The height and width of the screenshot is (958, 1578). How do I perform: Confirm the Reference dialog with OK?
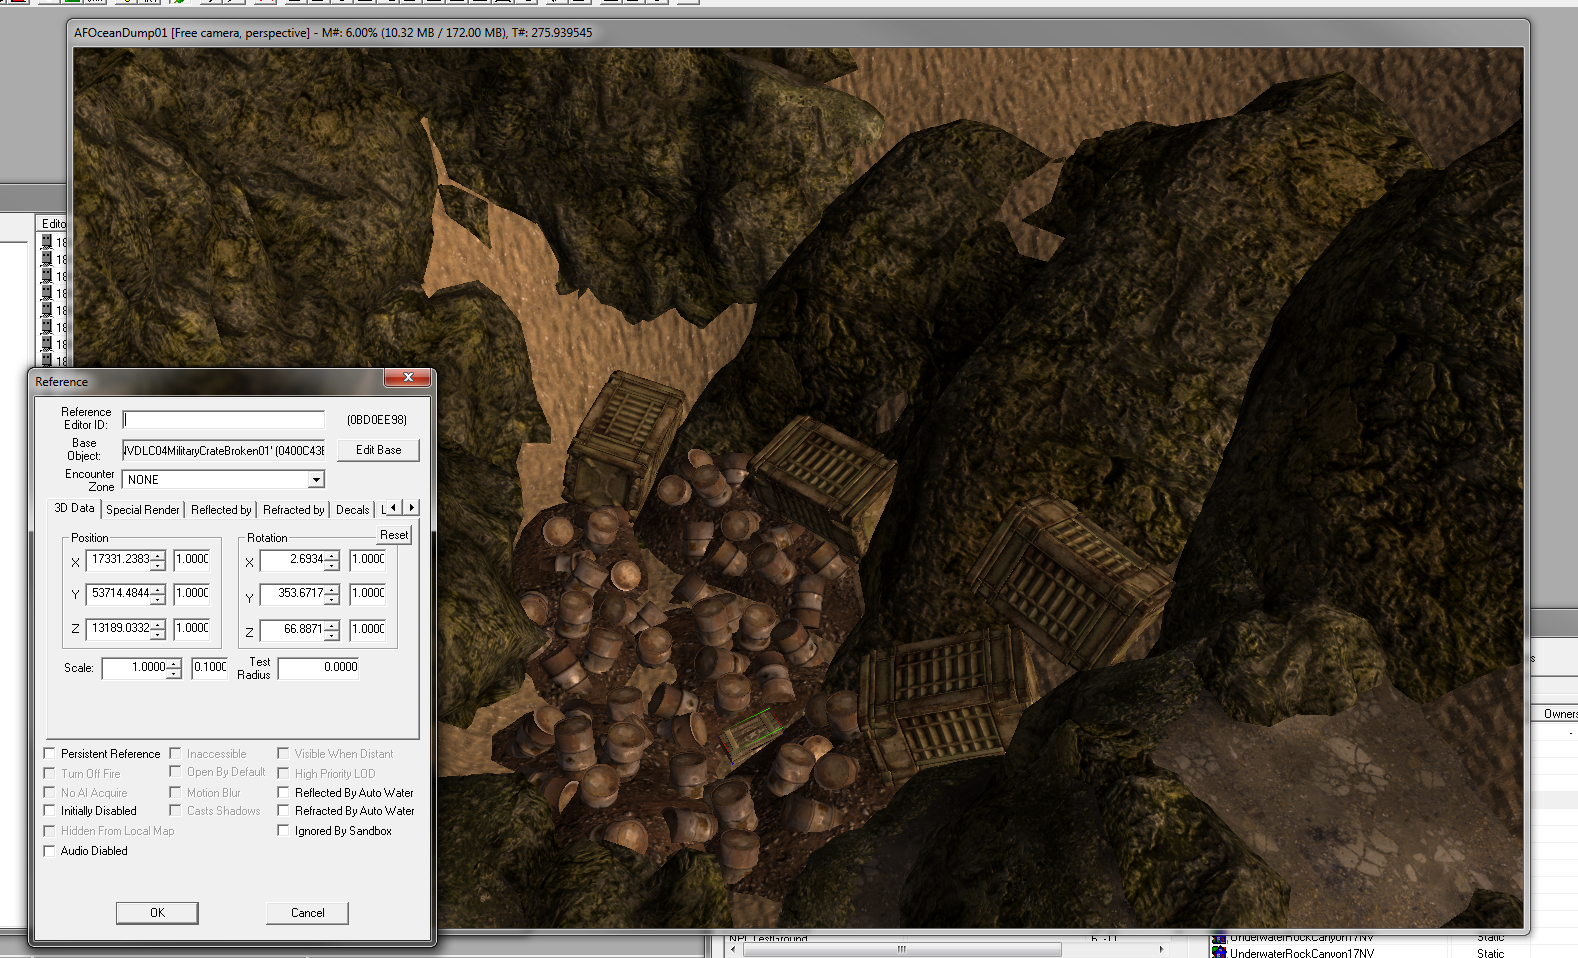[157, 913]
